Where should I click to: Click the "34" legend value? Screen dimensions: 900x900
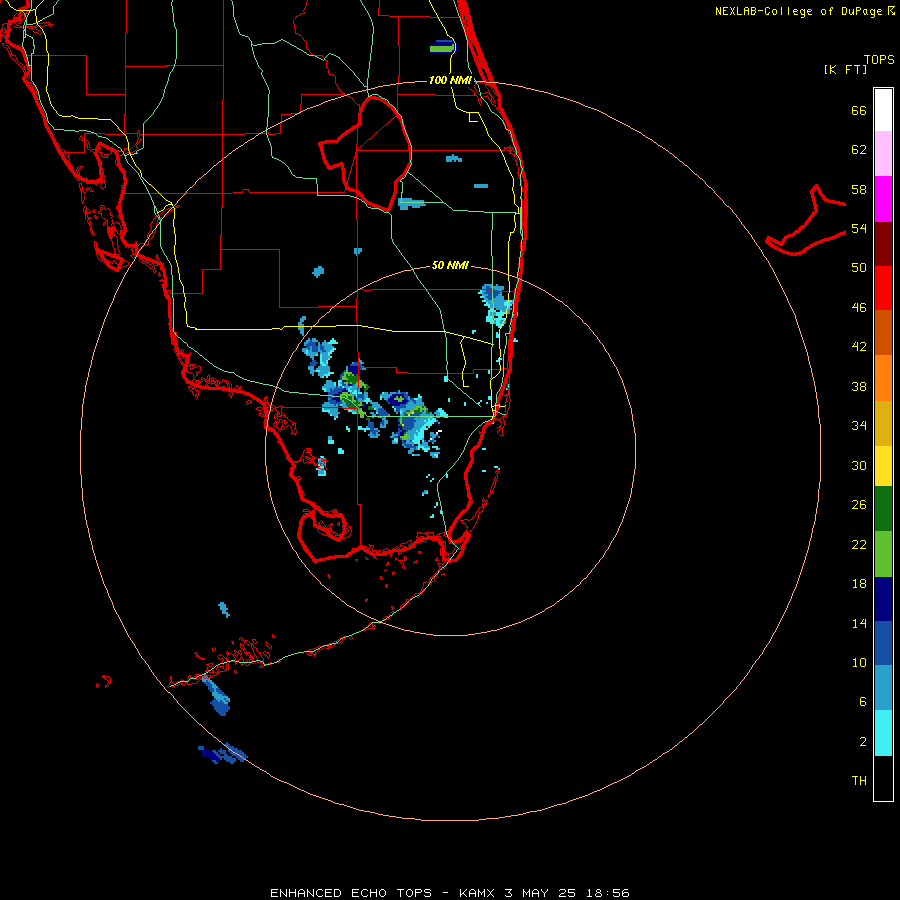(x=859, y=426)
